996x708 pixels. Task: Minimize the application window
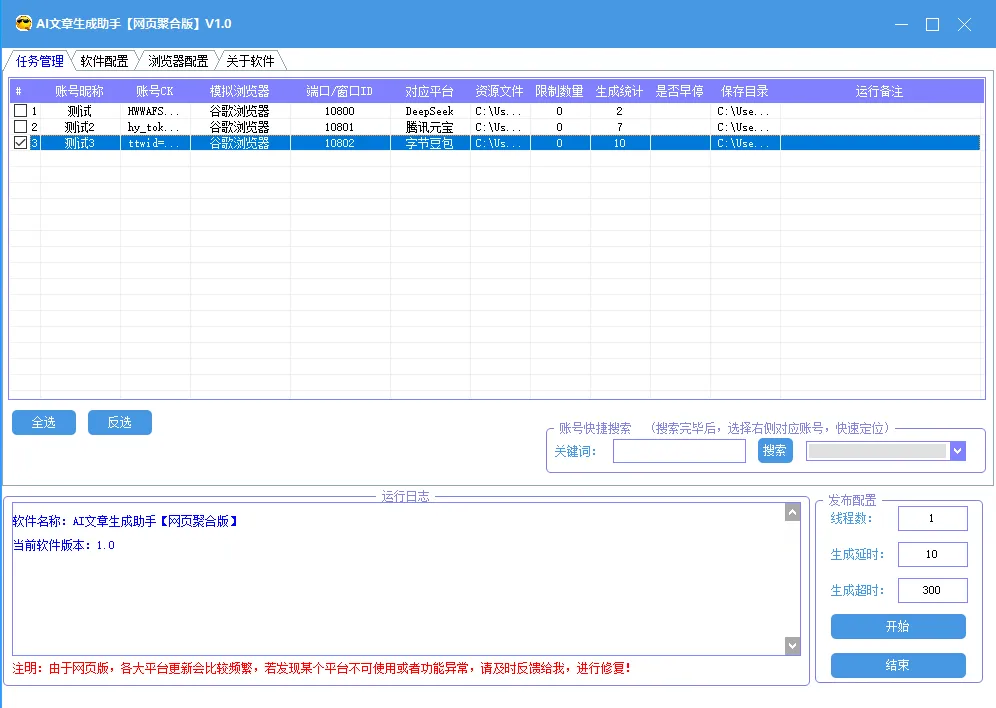pyautogui.click(x=901, y=24)
